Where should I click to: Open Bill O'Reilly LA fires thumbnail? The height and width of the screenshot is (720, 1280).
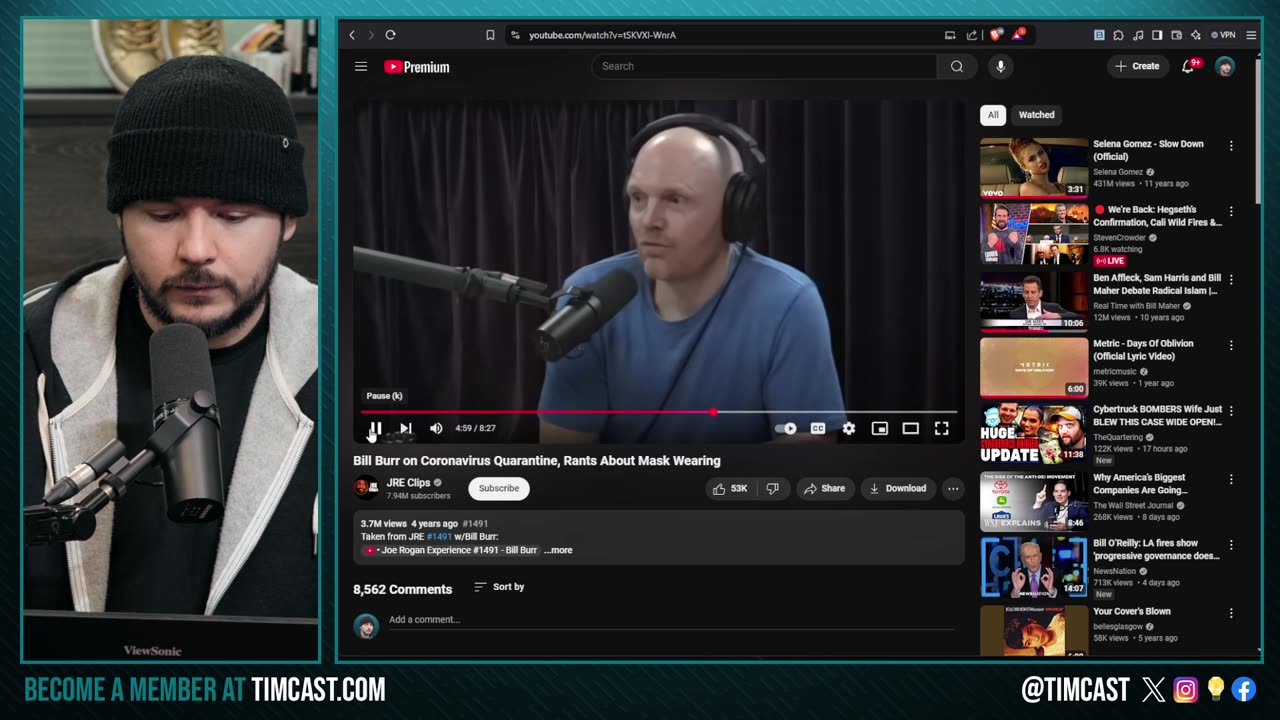[x=1033, y=567]
